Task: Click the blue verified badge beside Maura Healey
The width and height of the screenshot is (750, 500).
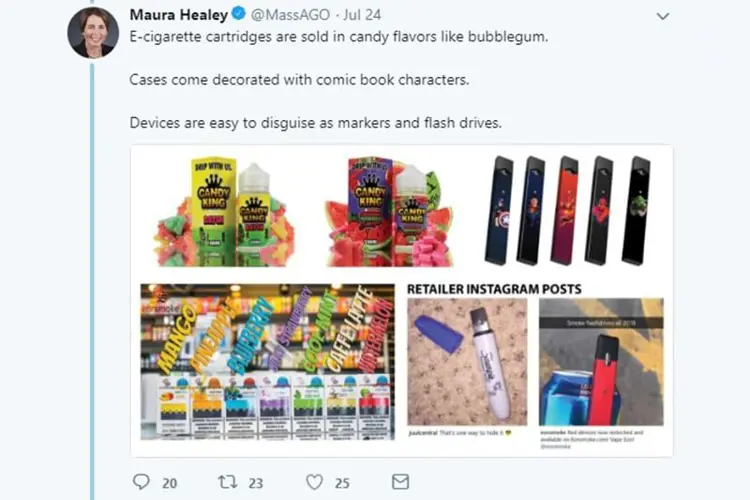Action: pos(239,14)
